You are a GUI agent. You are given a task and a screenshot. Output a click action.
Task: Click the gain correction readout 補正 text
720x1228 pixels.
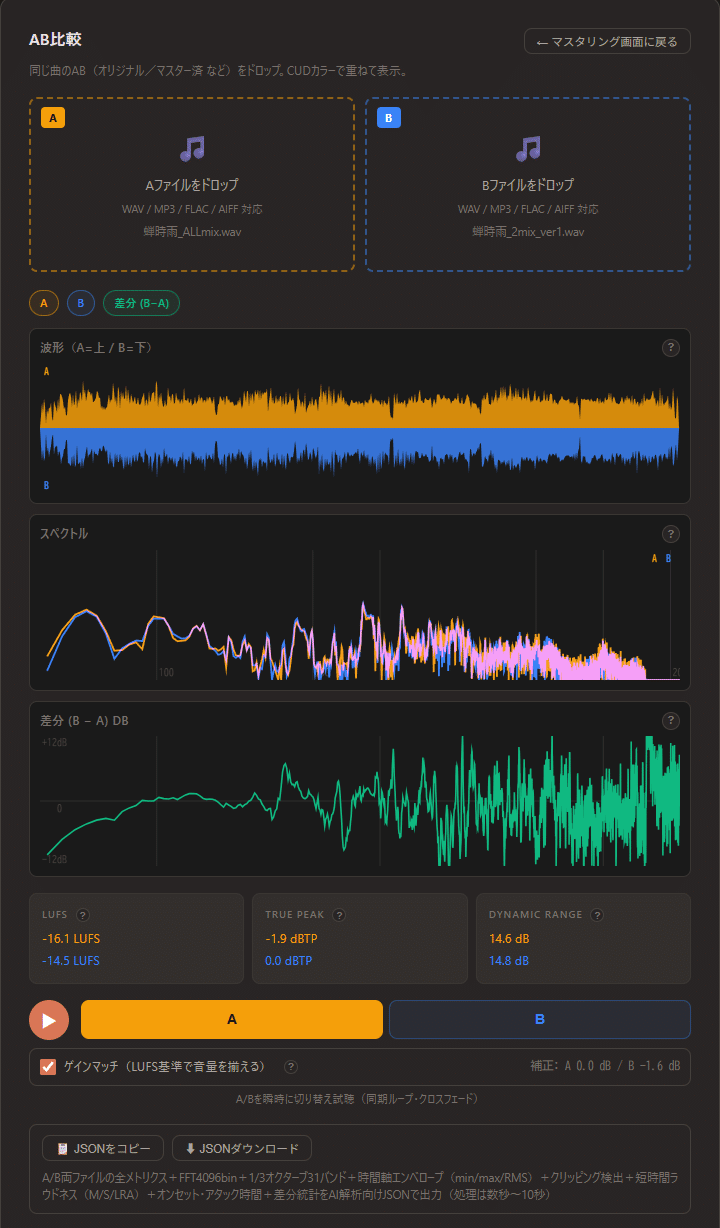pos(605,1067)
